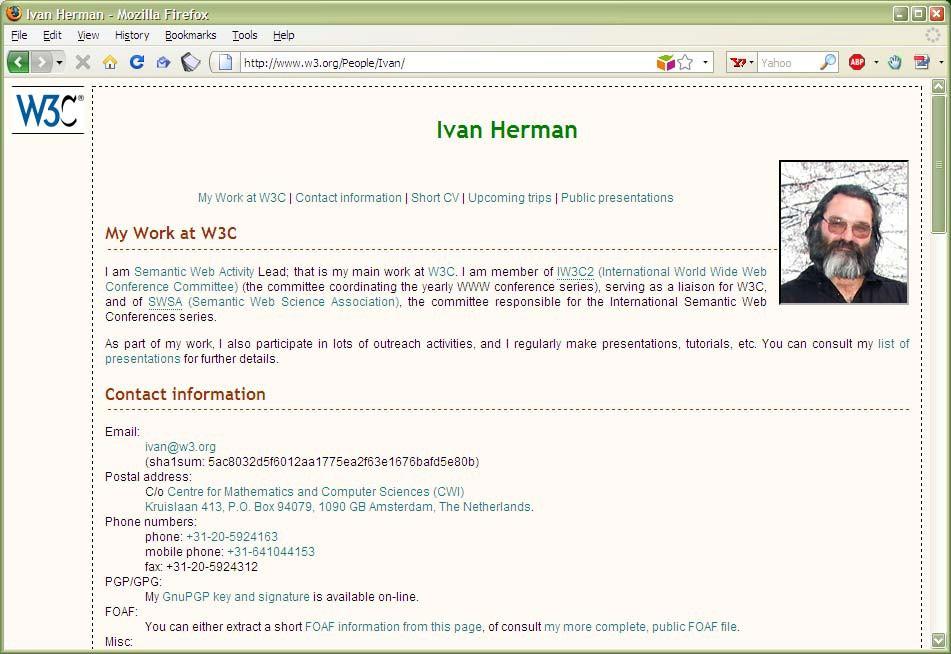Image resolution: width=951 pixels, height=654 pixels.
Task: Open the Centre for Mathematics and Computer Sciences link
Action: [315, 492]
